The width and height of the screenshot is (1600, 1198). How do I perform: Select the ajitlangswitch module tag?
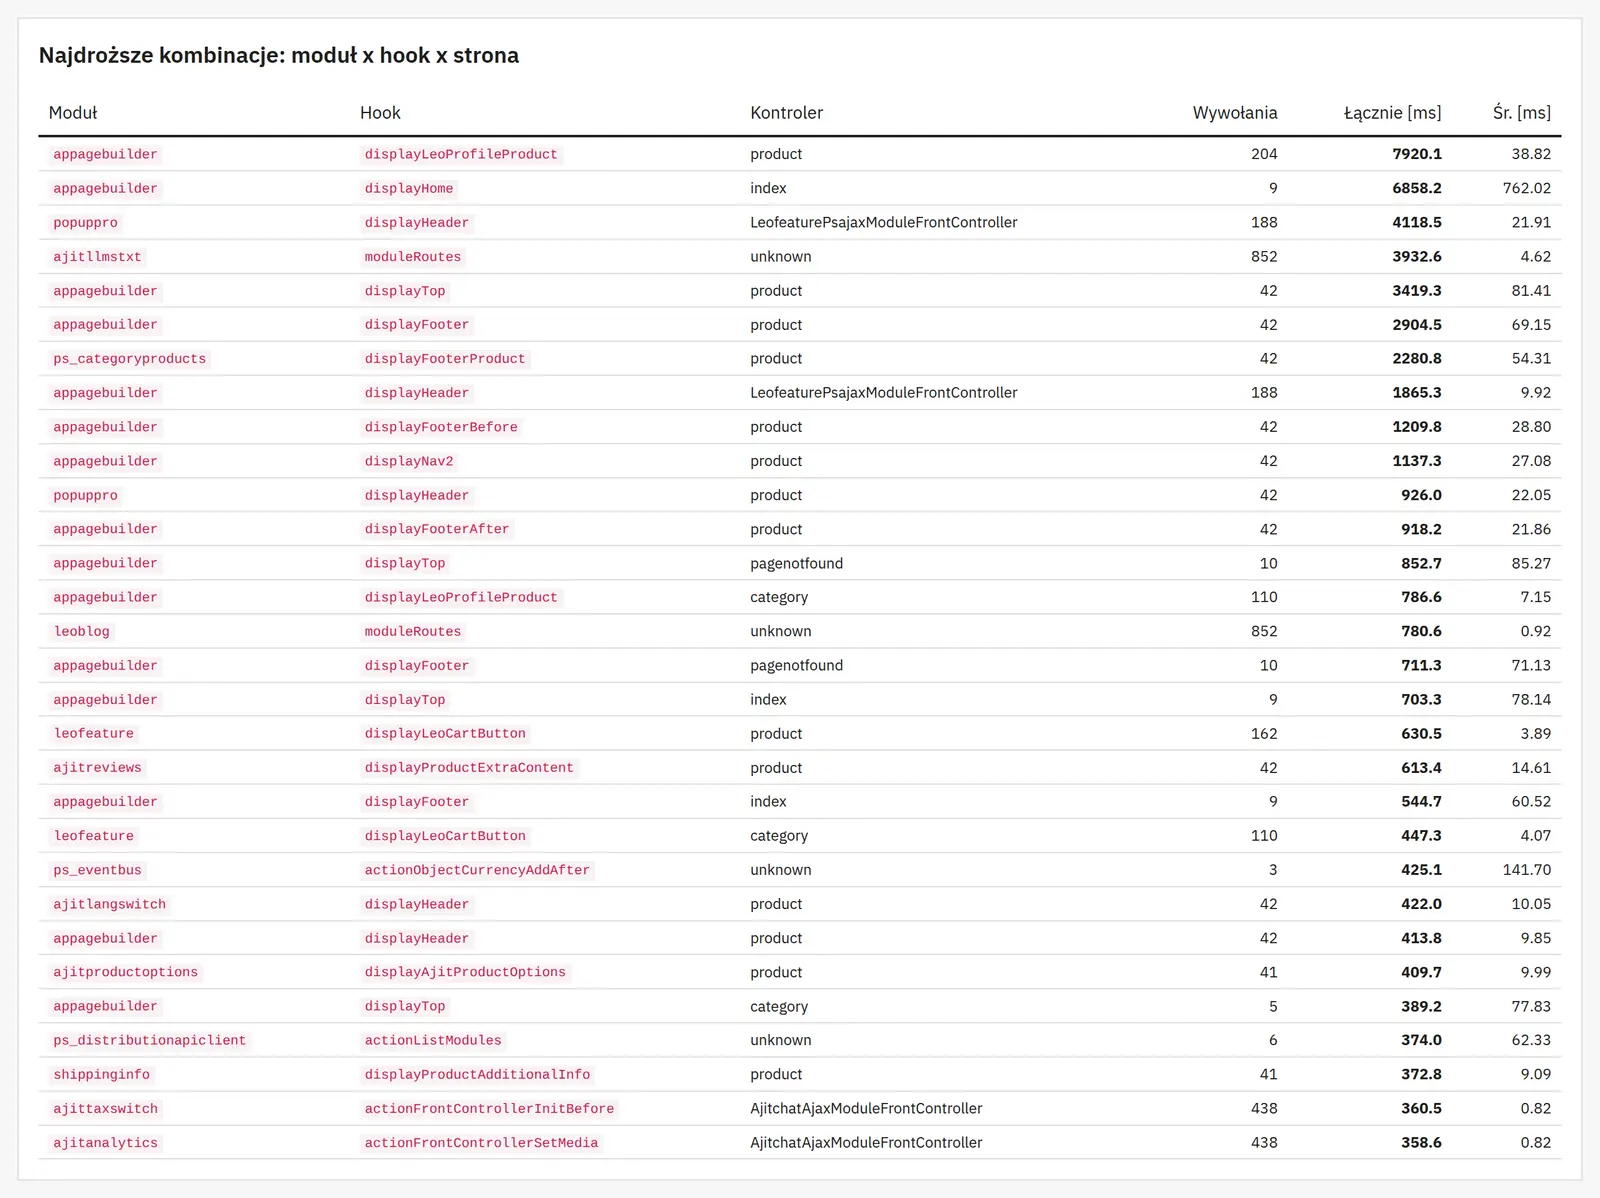click(110, 904)
